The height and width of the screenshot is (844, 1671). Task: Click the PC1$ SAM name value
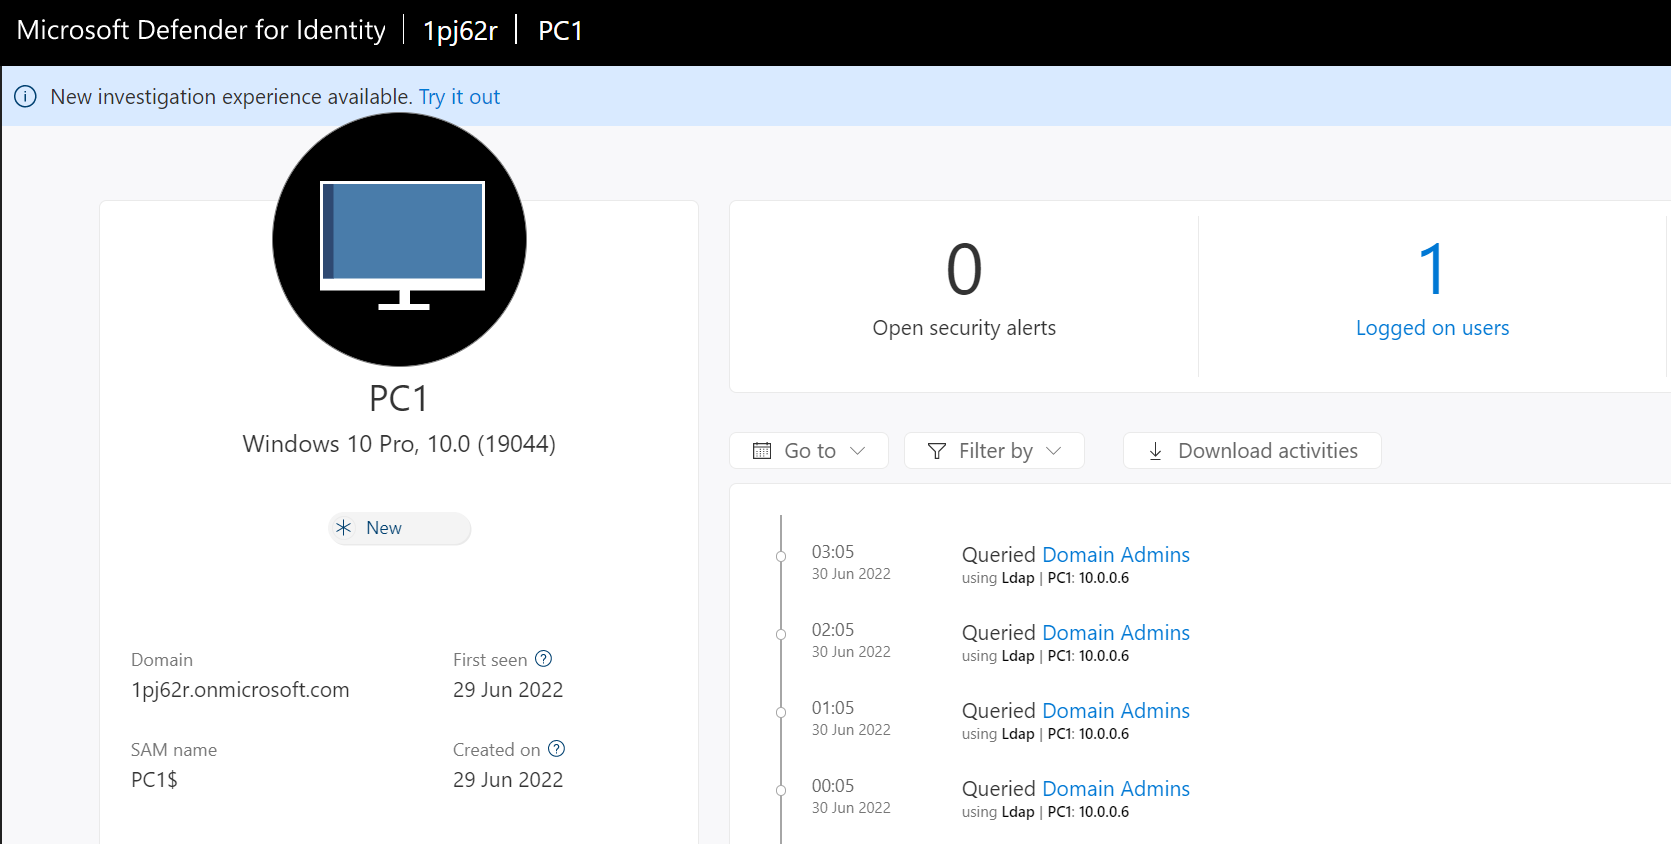(154, 780)
